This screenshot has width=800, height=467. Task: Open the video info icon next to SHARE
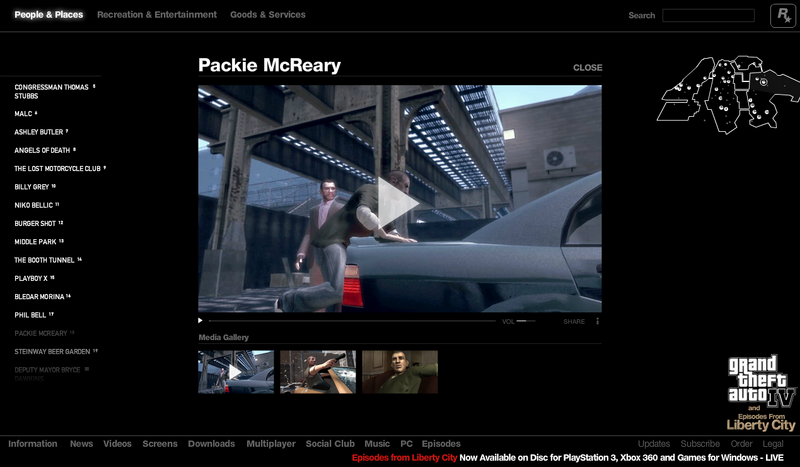(597, 321)
